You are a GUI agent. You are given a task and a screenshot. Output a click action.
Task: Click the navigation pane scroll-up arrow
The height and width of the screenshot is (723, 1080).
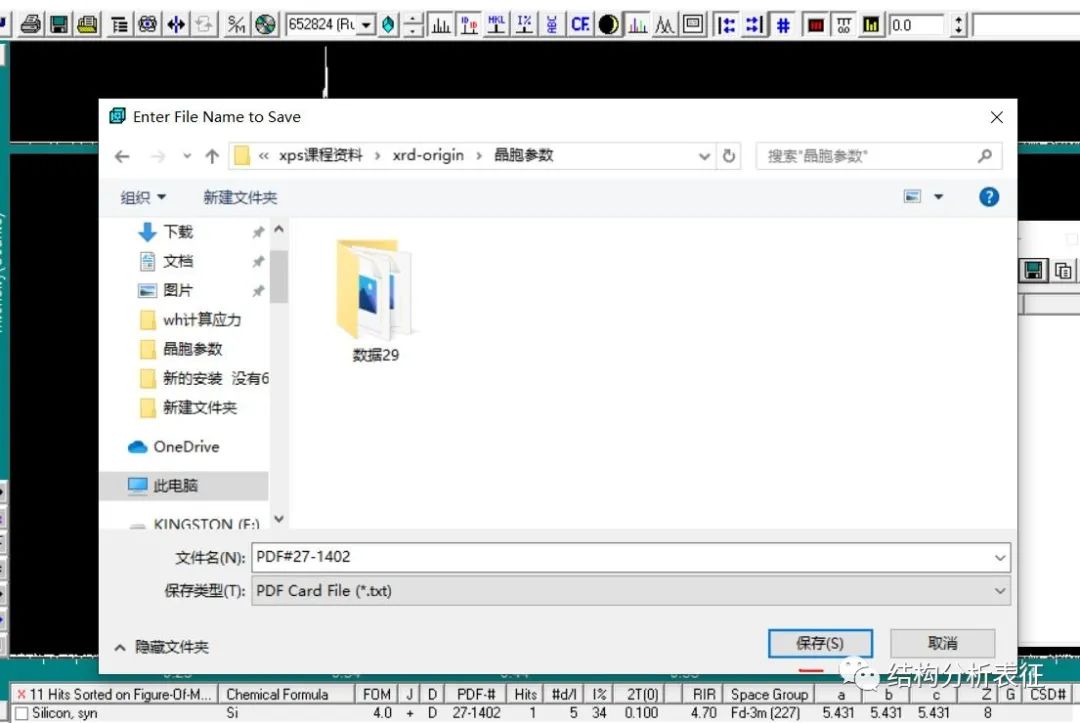(x=279, y=229)
